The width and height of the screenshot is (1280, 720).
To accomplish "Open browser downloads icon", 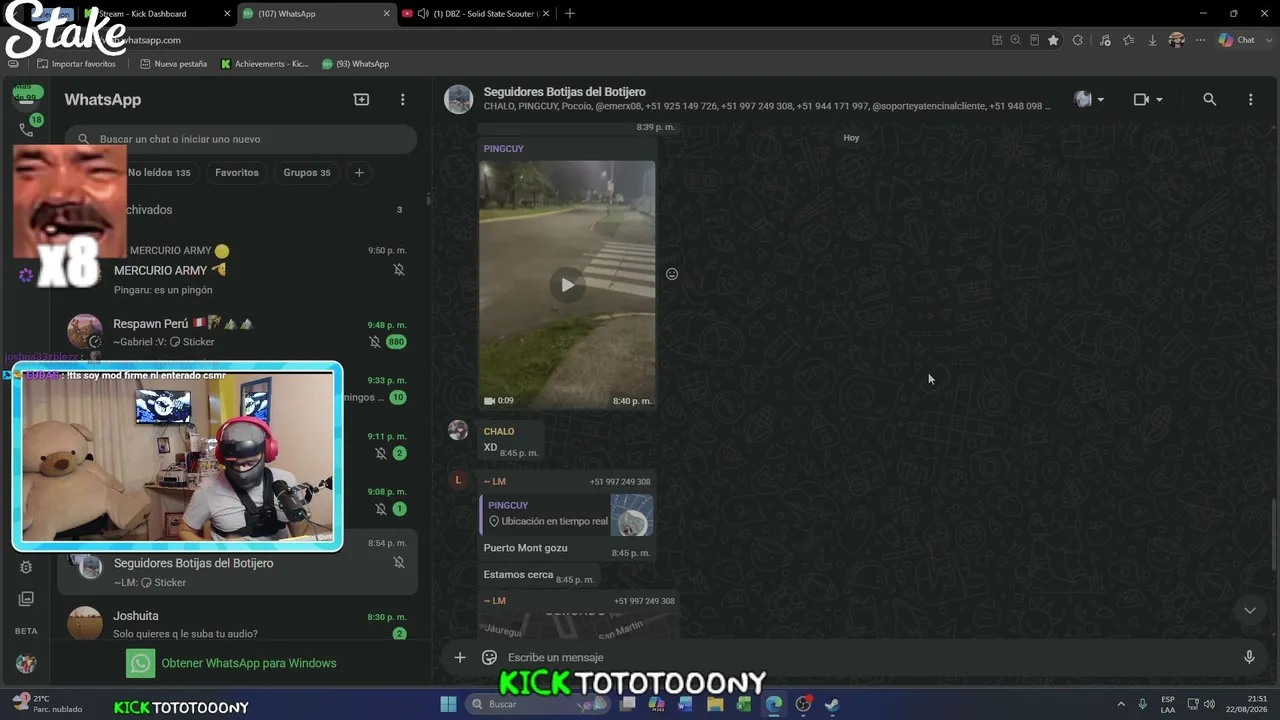I will 1152,40.
